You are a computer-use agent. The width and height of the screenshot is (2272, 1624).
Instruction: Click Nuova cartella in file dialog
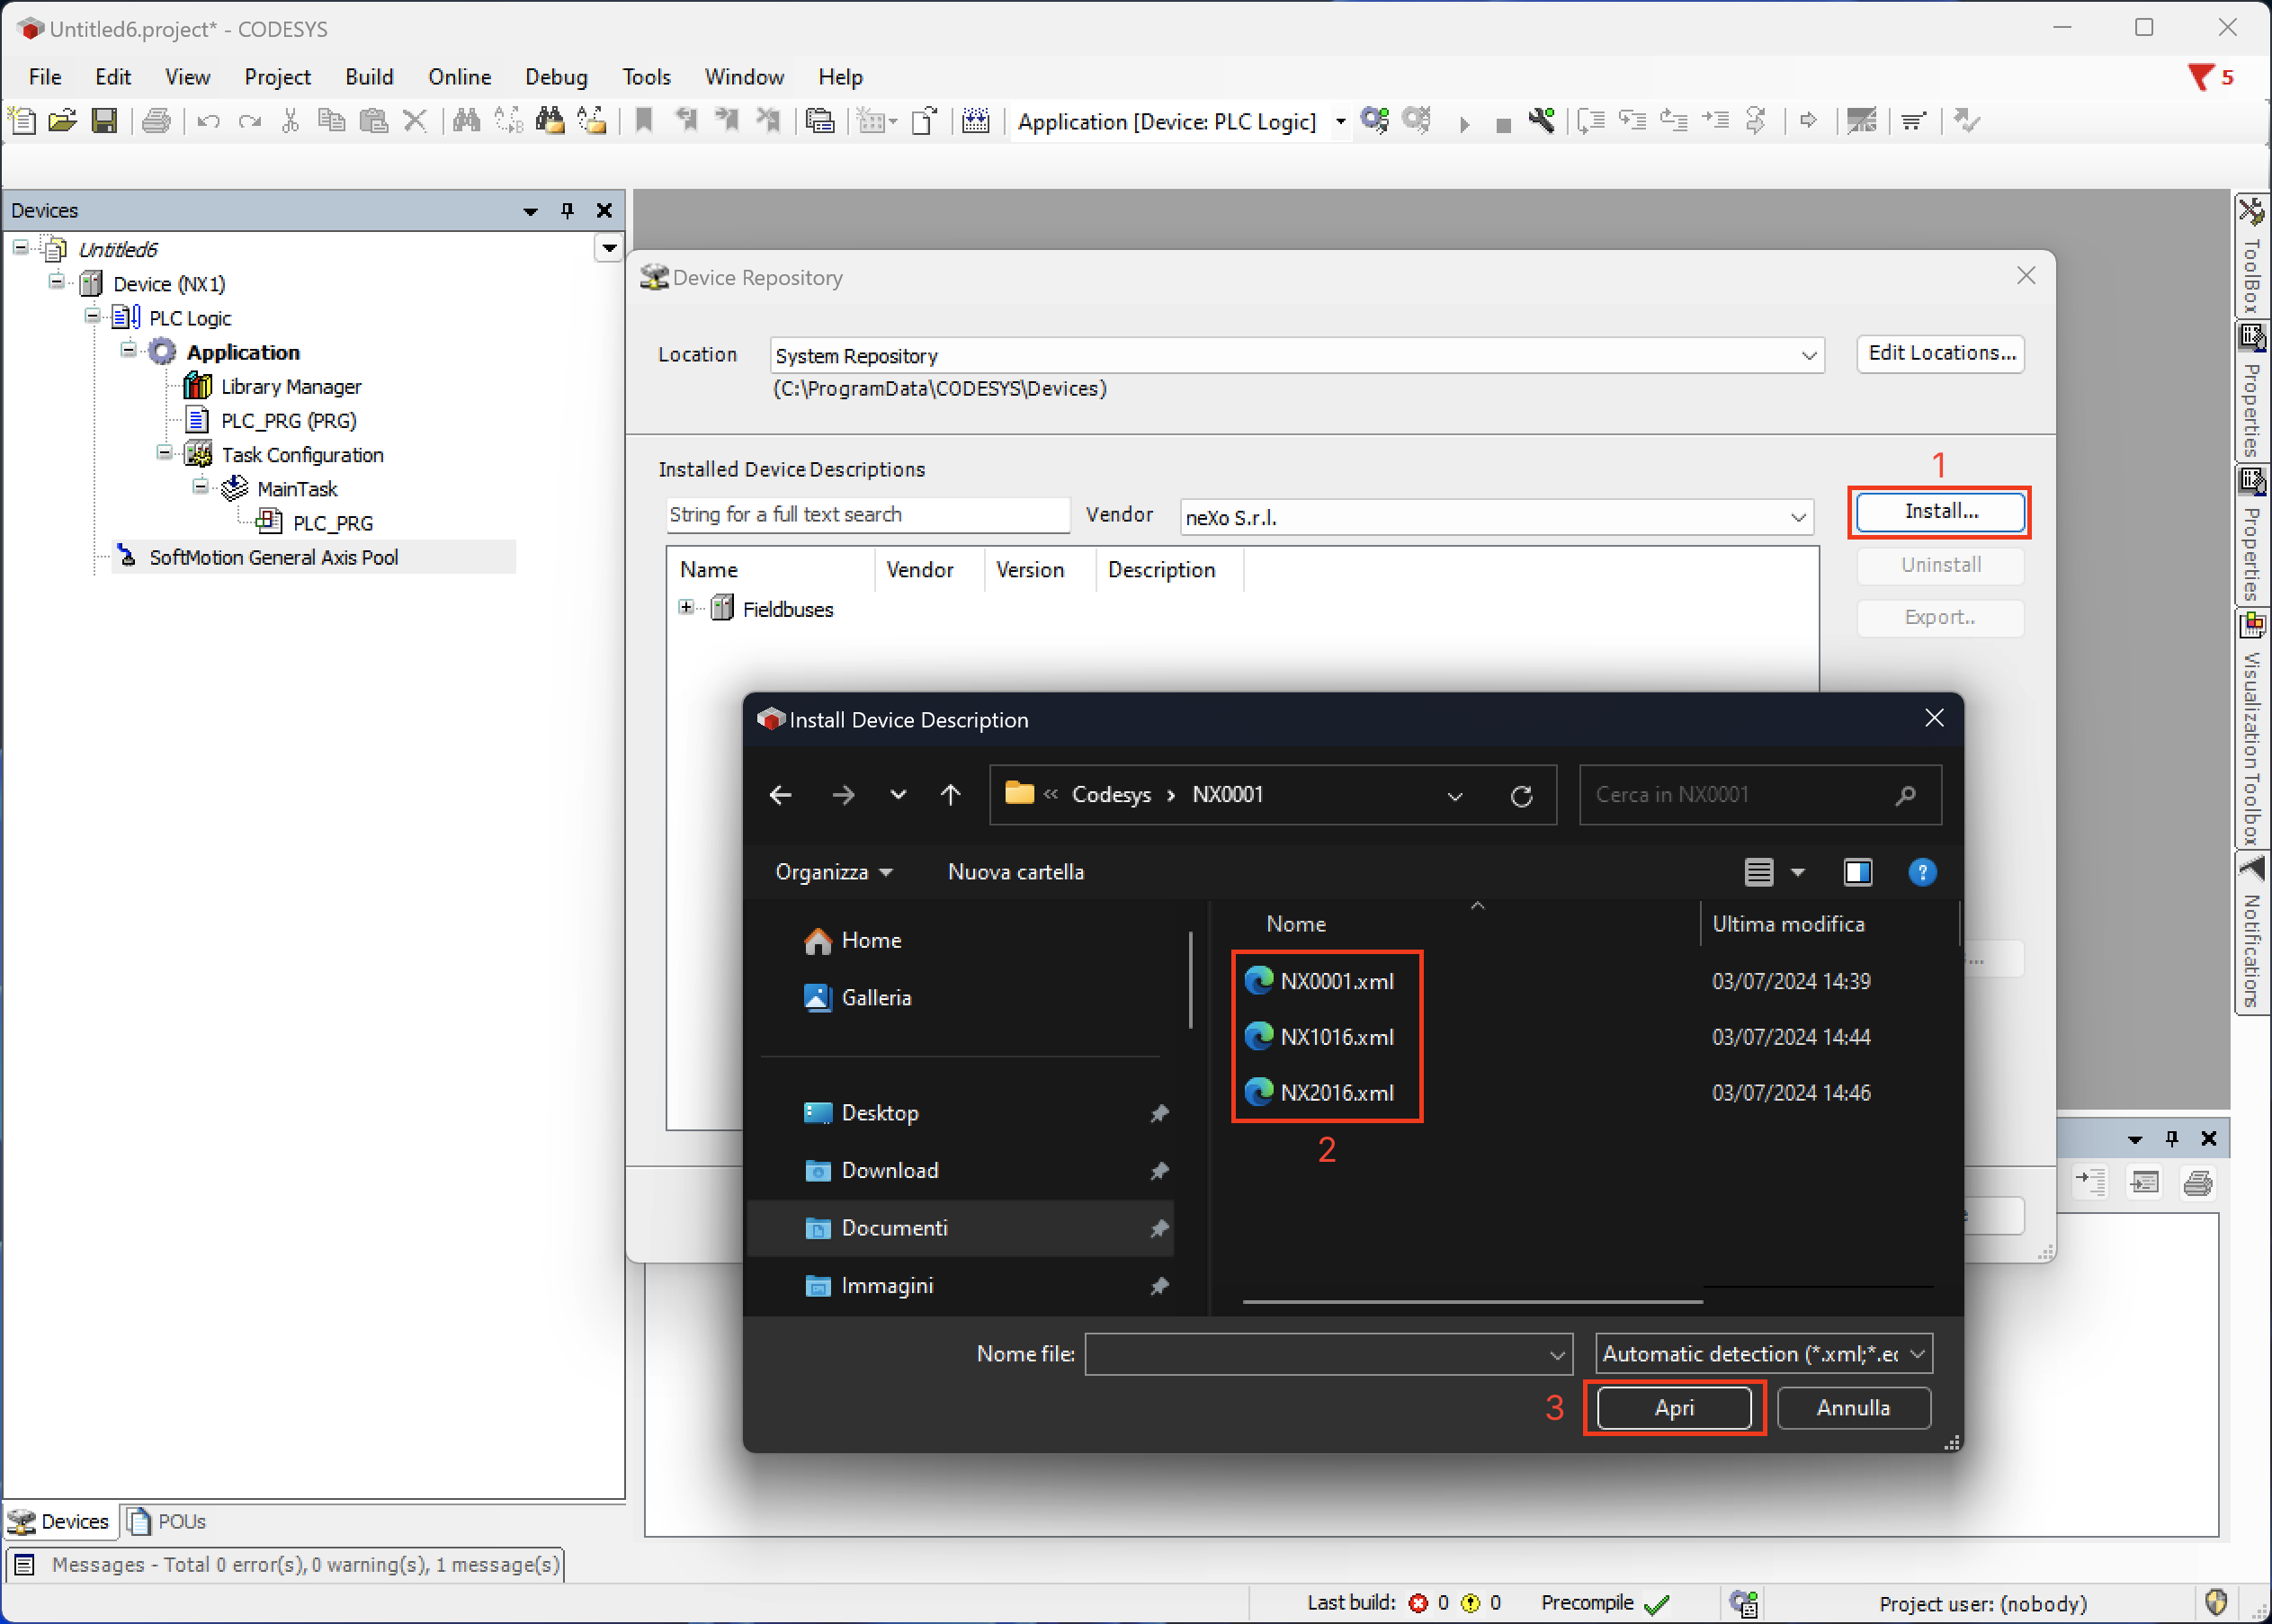pos(1015,872)
